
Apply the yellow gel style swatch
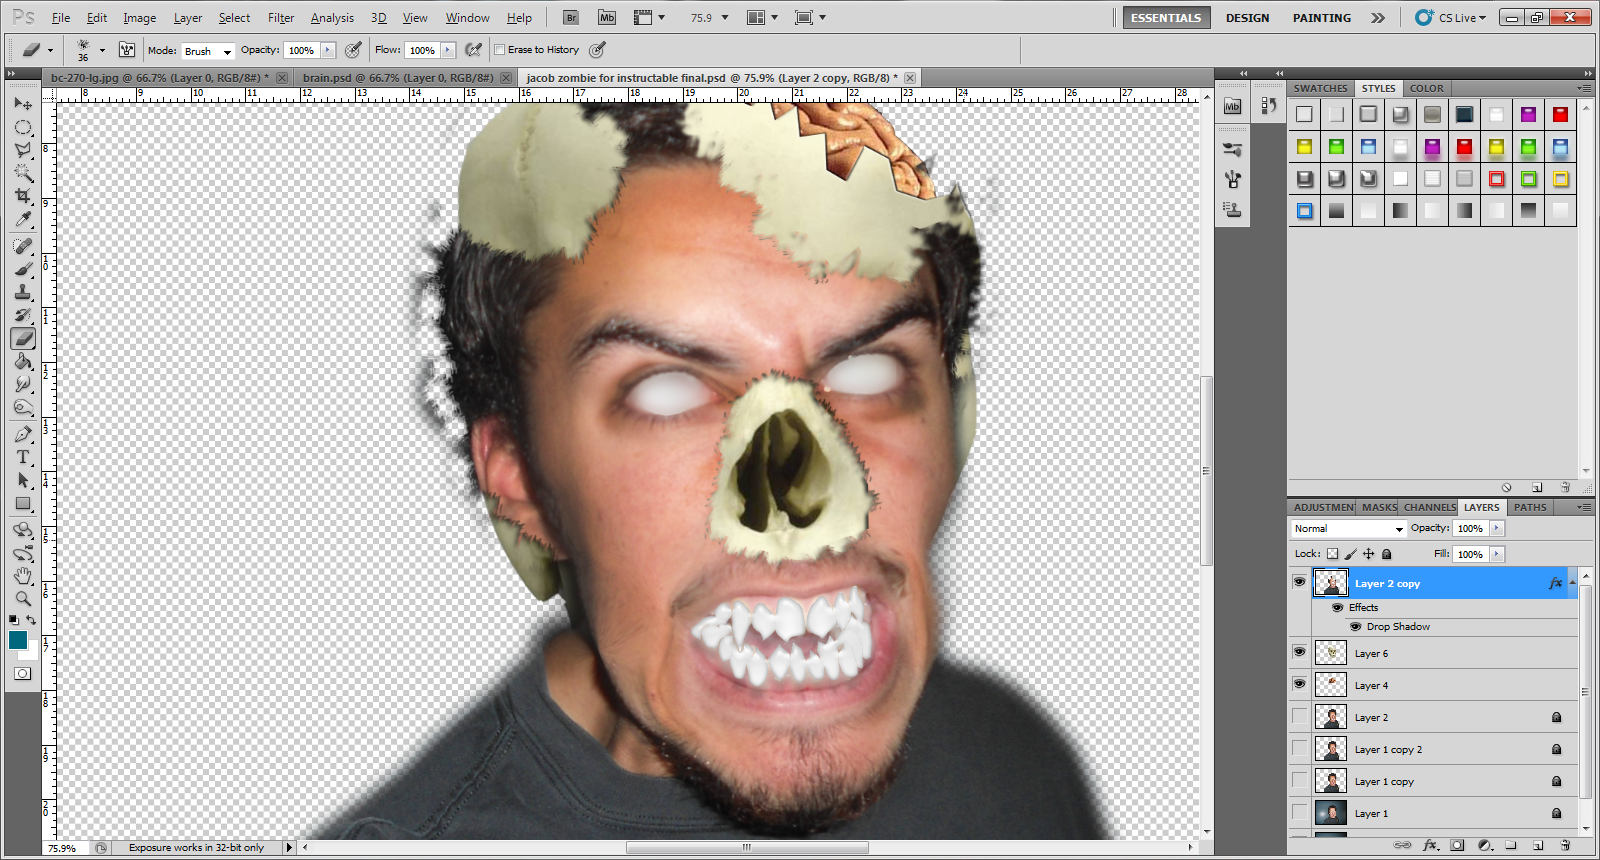pos(1304,147)
